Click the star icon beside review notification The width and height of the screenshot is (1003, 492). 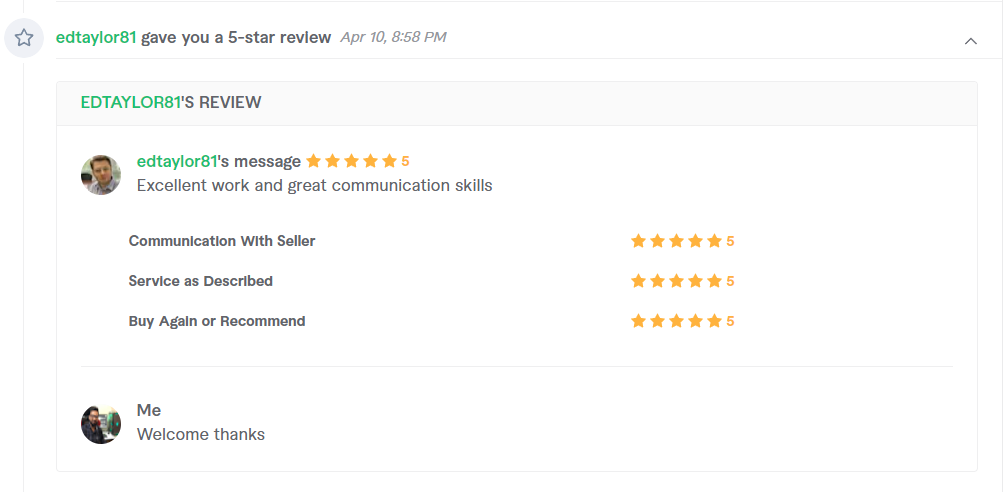click(x=24, y=38)
